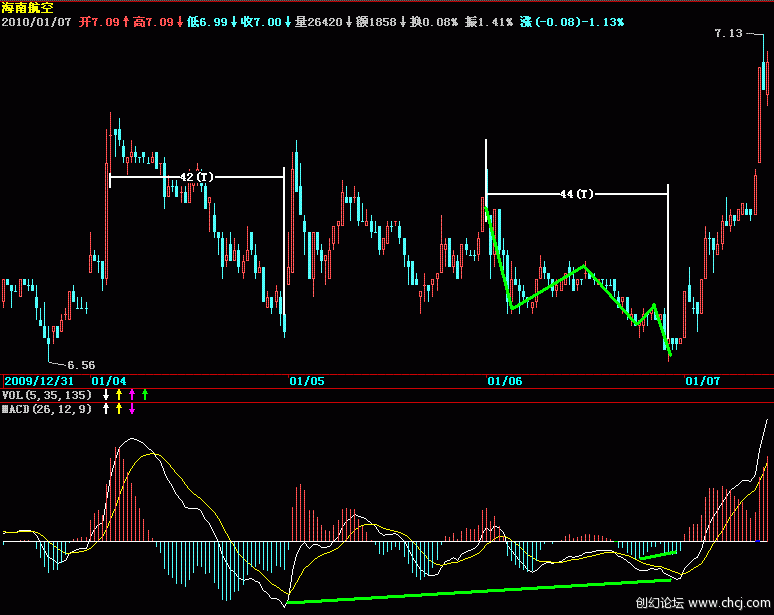Click the stock name 海南航空 title
Screen dimensions: 774x615
28,7
